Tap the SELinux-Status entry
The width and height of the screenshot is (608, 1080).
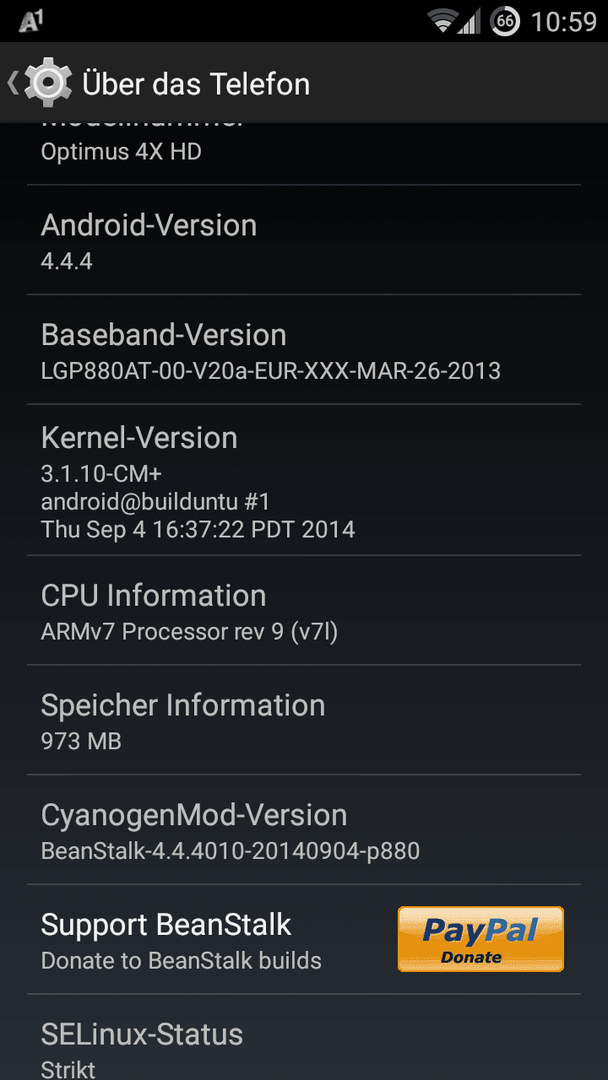point(304,1037)
